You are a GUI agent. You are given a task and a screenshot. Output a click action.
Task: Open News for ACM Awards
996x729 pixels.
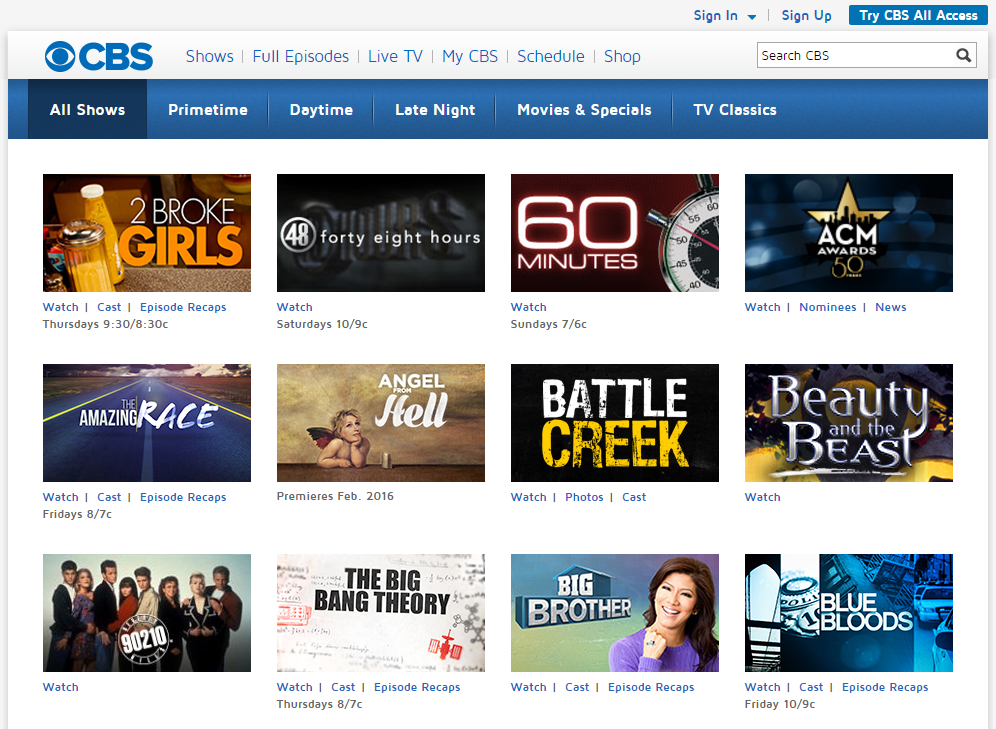[x=891, y=307]
